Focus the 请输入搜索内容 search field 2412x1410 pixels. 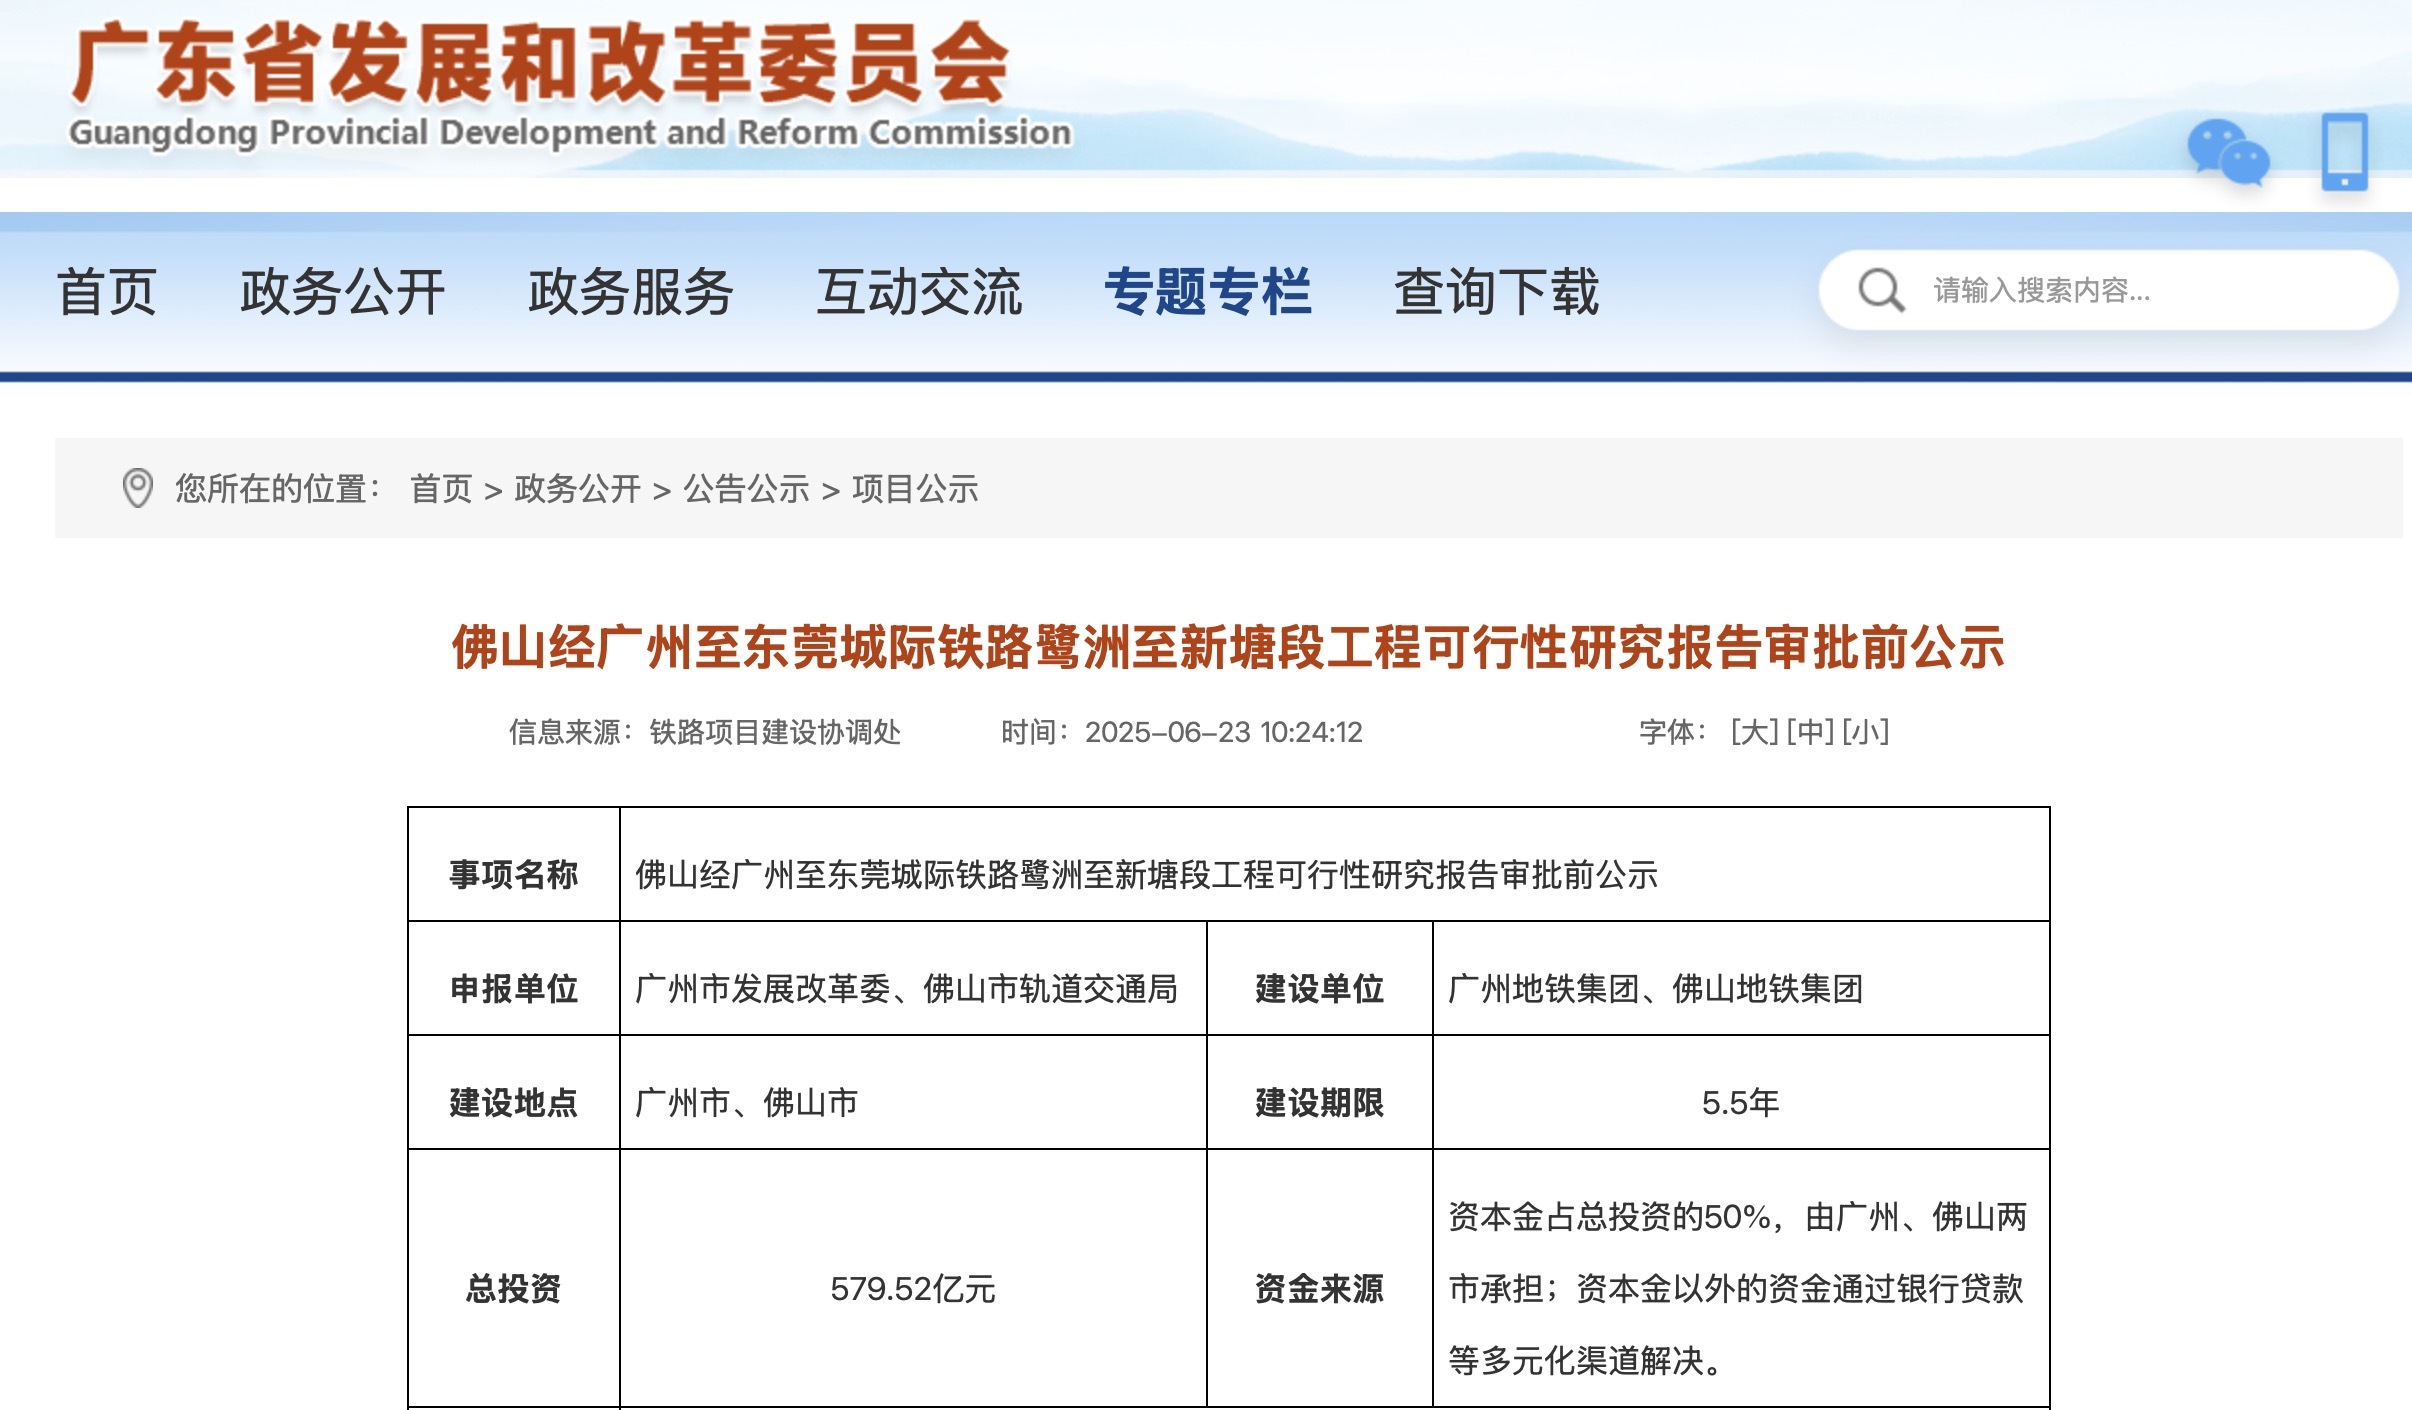point(2108,291)
